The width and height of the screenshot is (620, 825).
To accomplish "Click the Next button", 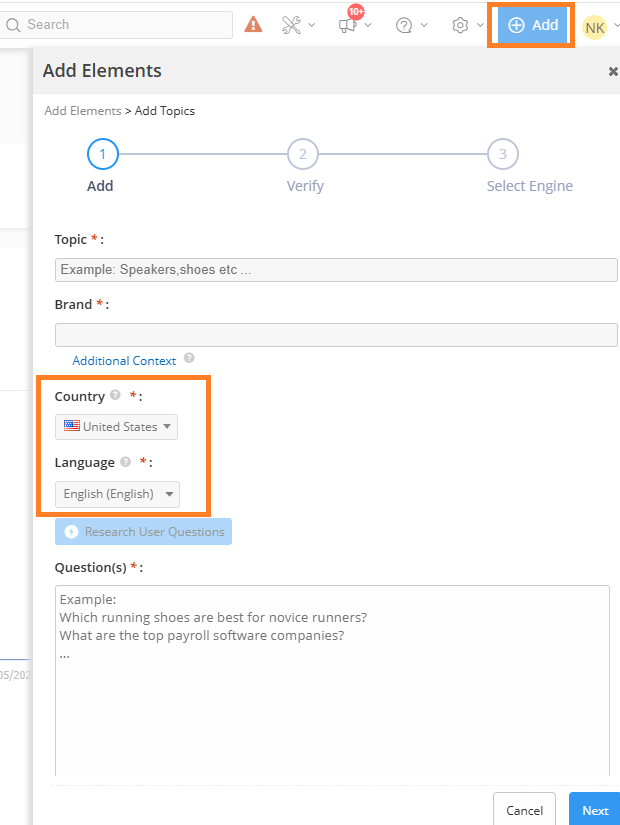I will tap(595, 810).
